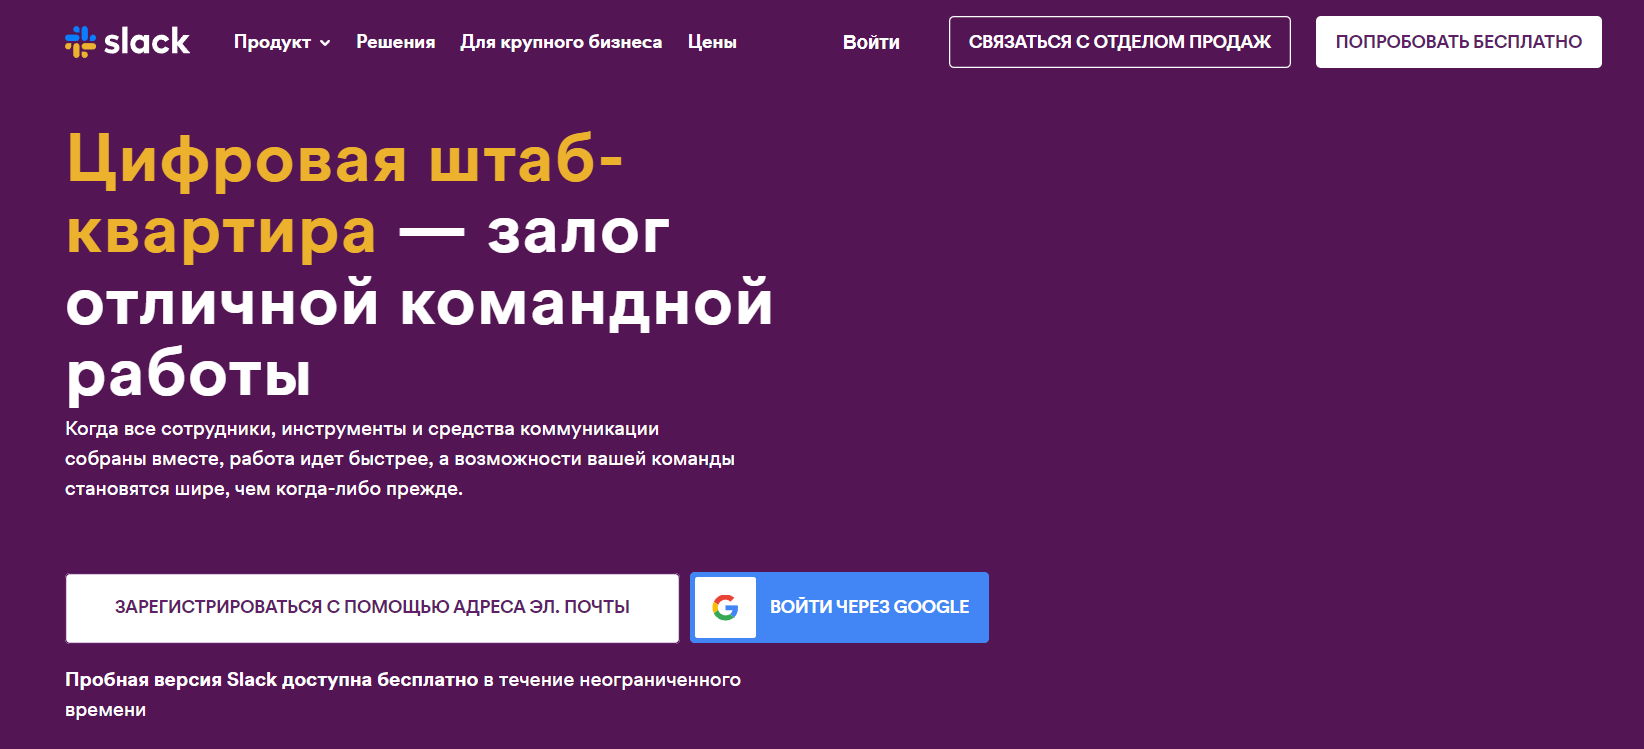
Task: Open the Решения menu item
Action: (396, 42)
